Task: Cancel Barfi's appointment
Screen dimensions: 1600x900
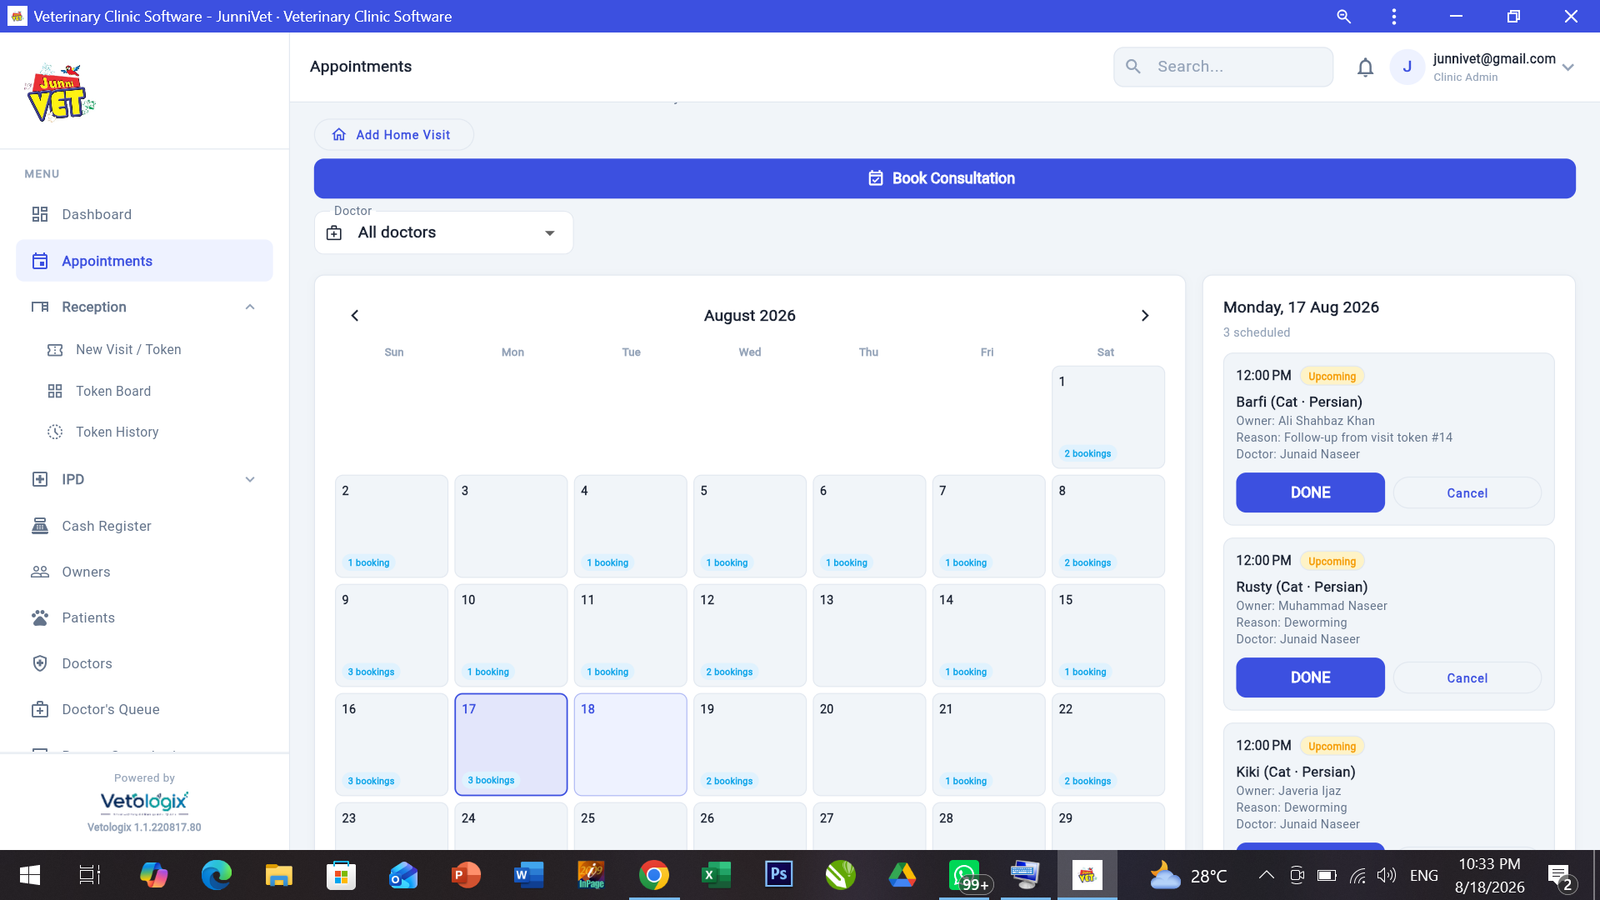Action: pyautogui.click(x=1467, y=493)
